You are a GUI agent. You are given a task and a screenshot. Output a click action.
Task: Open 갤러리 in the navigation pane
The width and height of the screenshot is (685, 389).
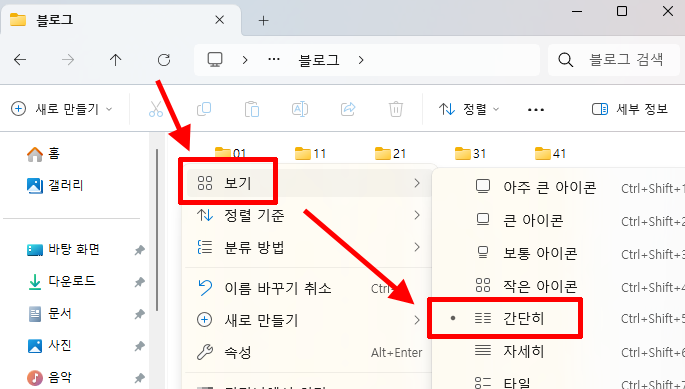pos(55,185)
